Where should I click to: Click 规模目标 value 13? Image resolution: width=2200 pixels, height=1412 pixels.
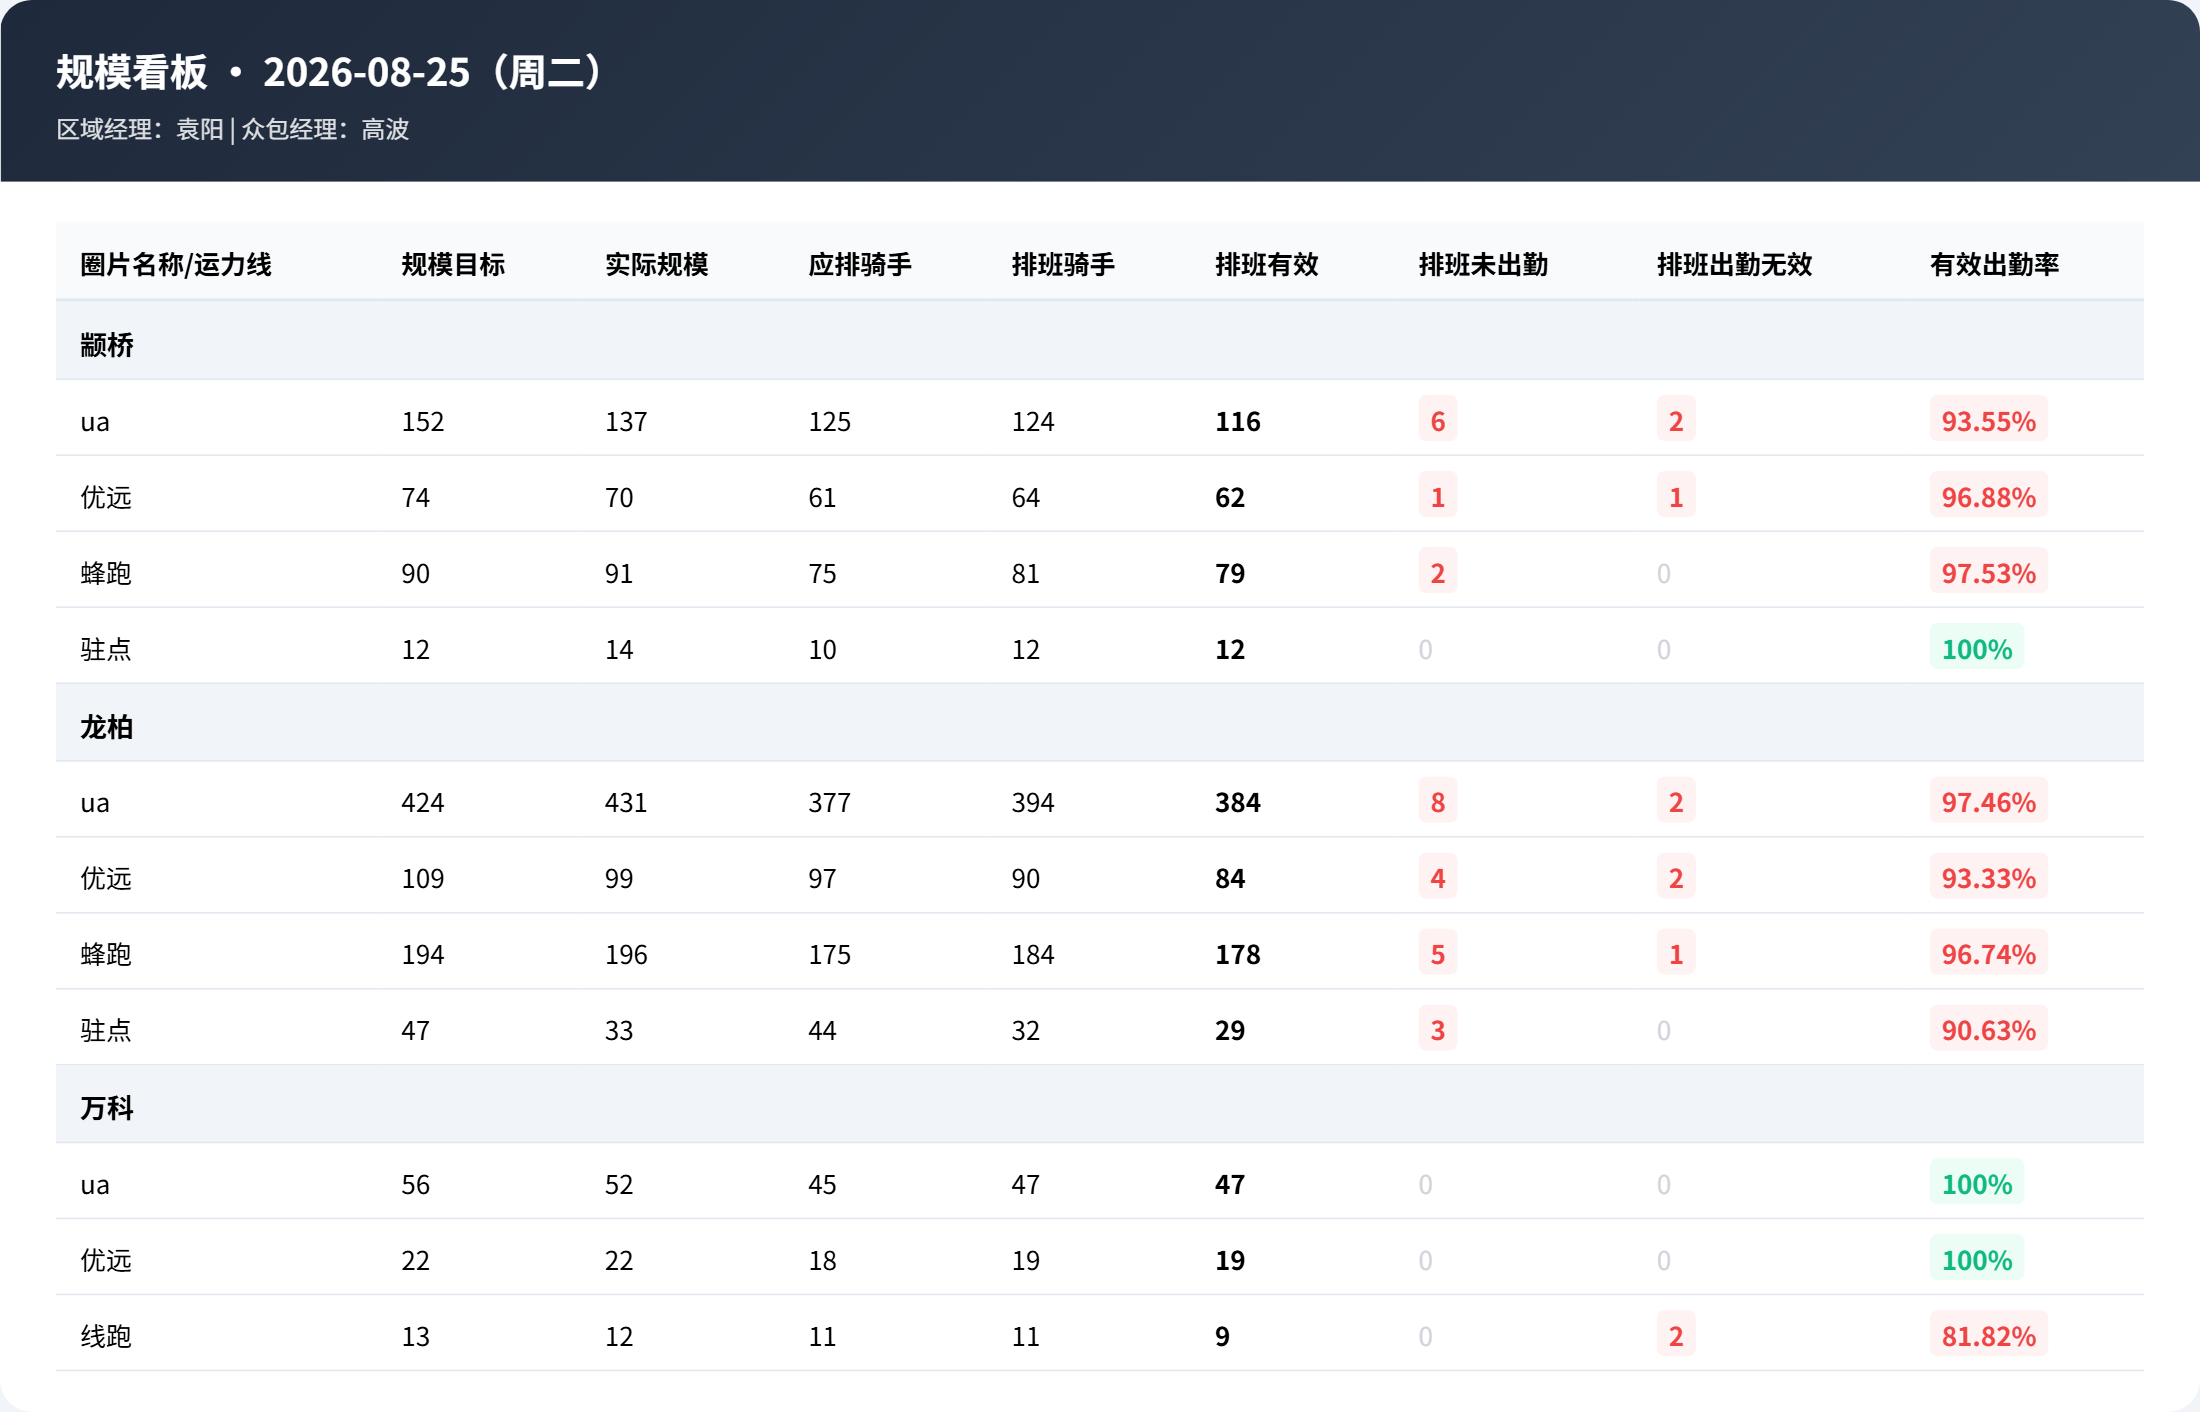point(415,1336)
